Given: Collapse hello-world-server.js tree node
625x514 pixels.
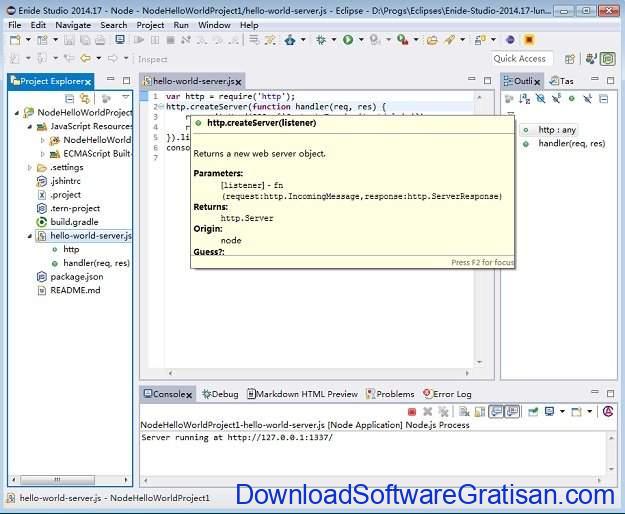Looking at the screenshot, I should pyautogui.click(x=30, y=236).
